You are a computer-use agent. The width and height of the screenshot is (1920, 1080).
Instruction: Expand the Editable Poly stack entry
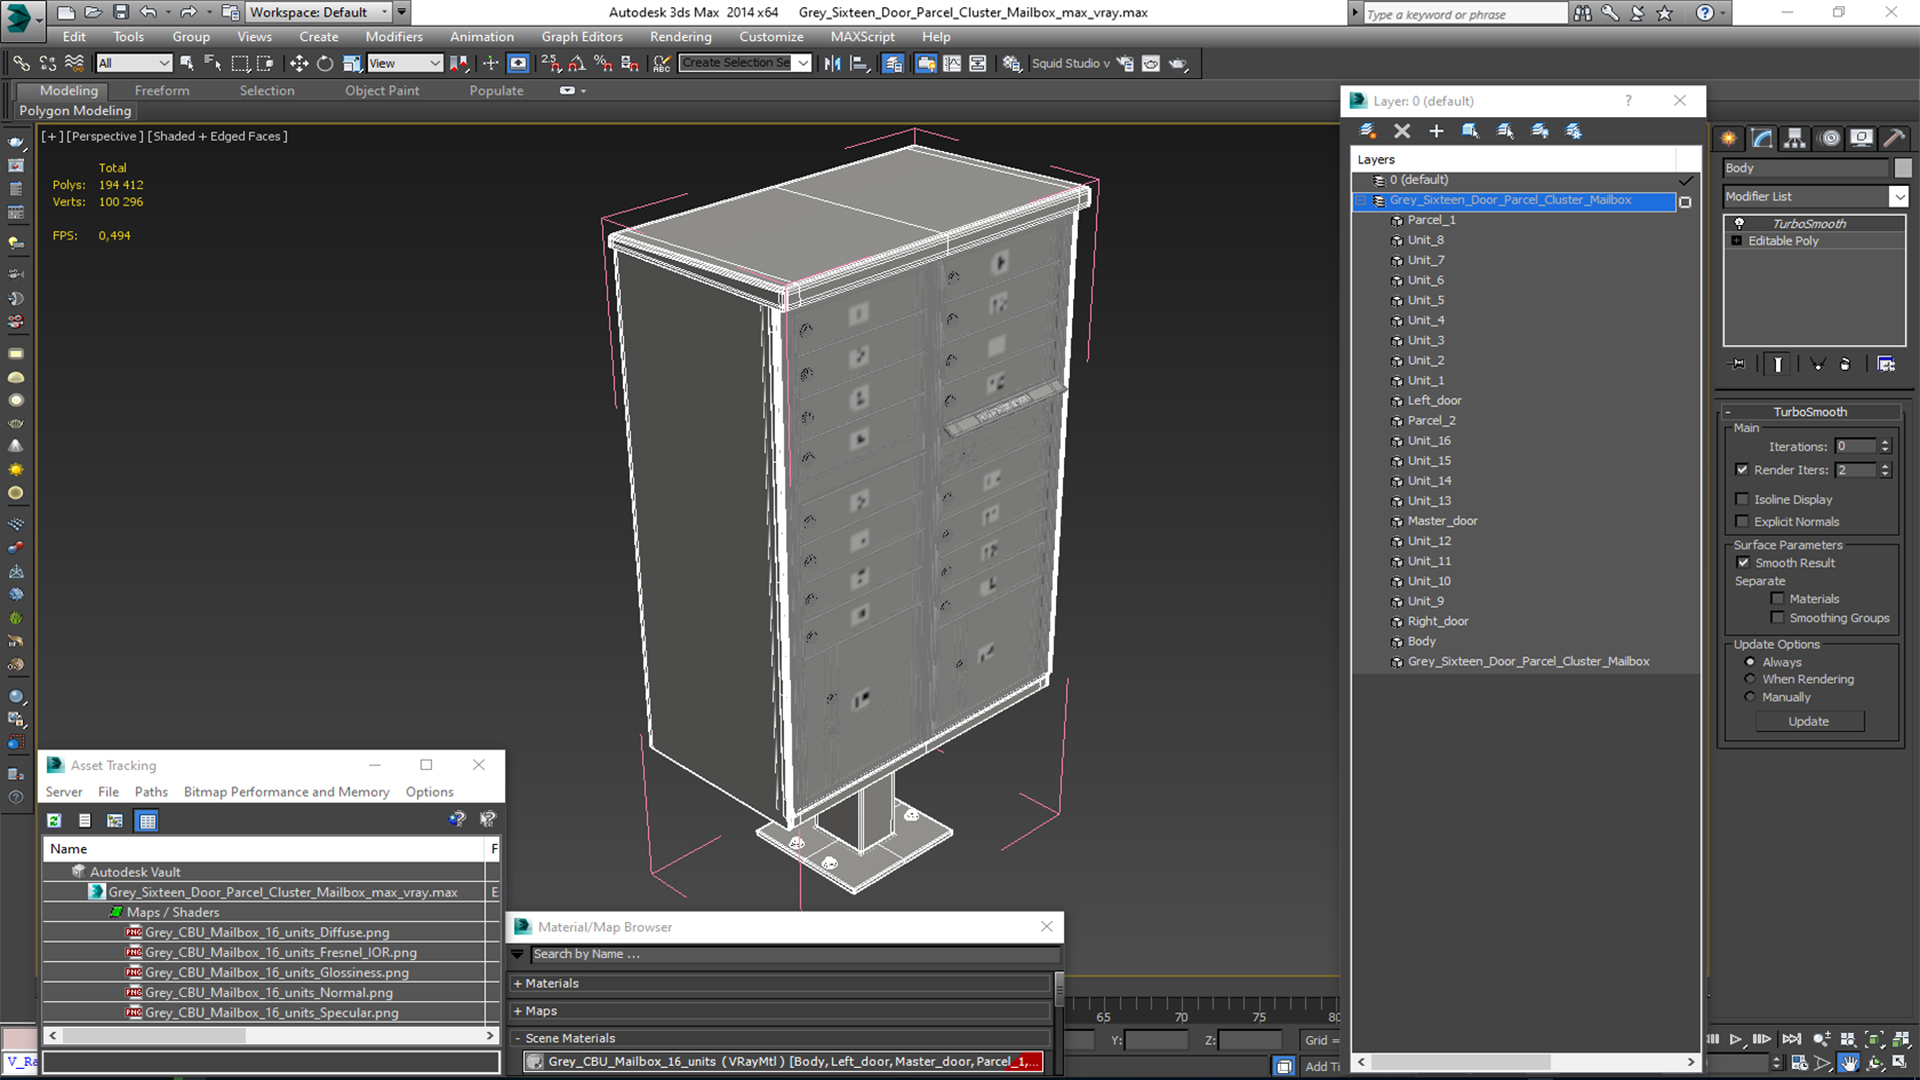pyautogui.click(x=1737, y=241)
